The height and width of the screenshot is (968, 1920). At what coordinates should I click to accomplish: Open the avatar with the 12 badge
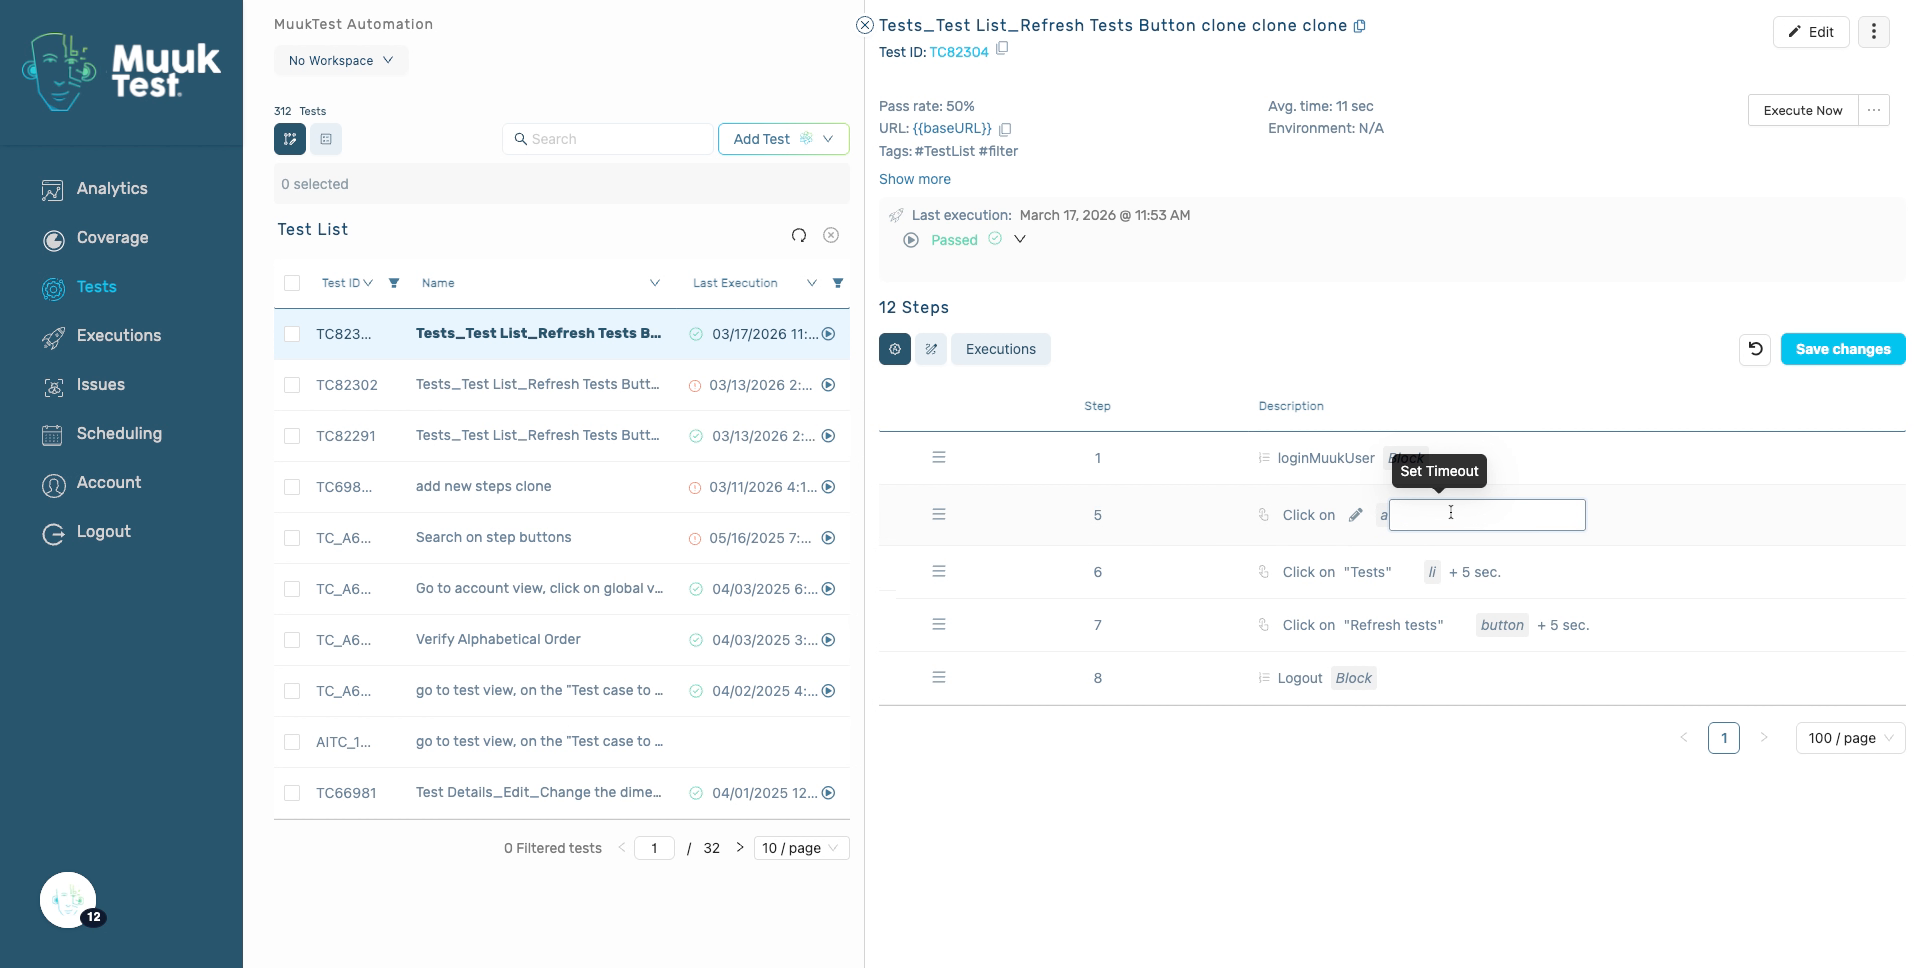point(68,900)
